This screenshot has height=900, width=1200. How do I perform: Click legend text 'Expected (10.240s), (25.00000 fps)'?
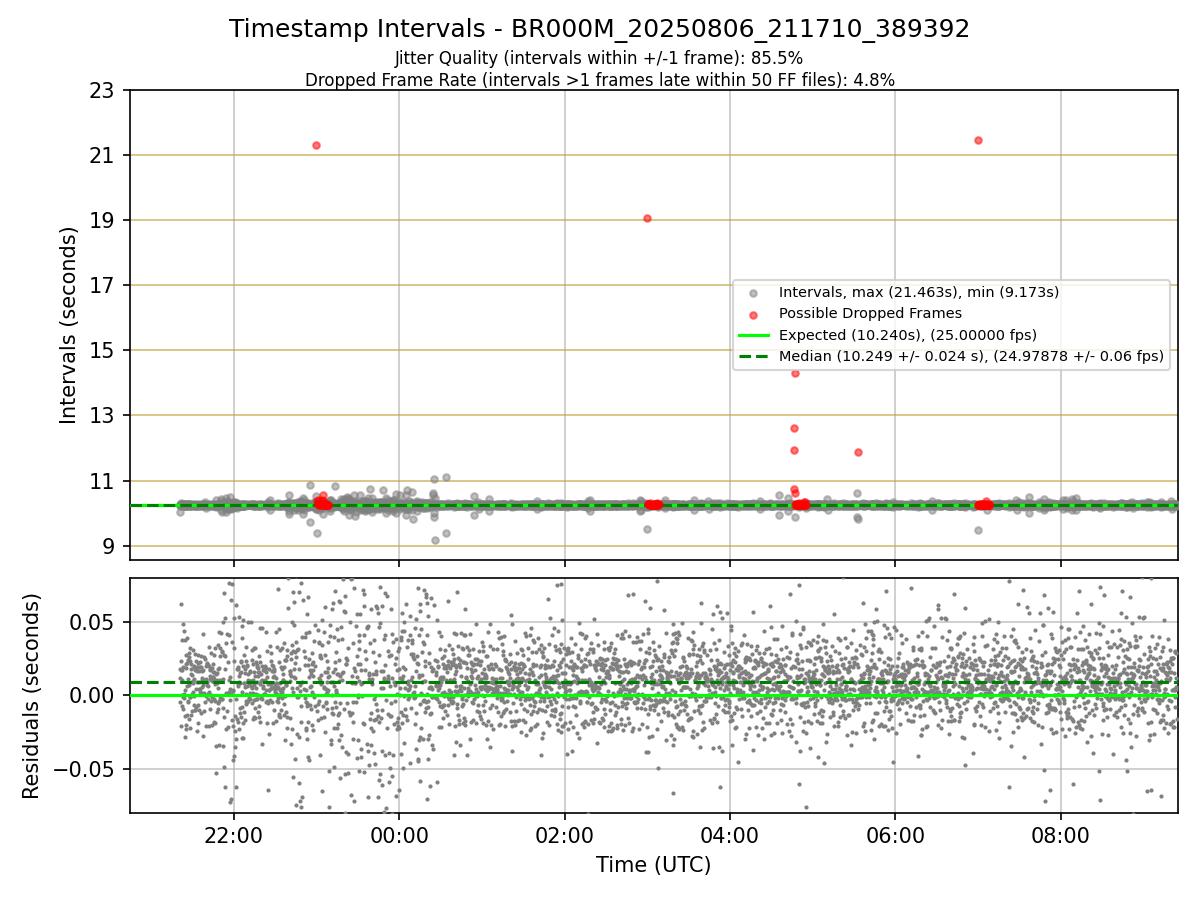(x=908, y=335)
